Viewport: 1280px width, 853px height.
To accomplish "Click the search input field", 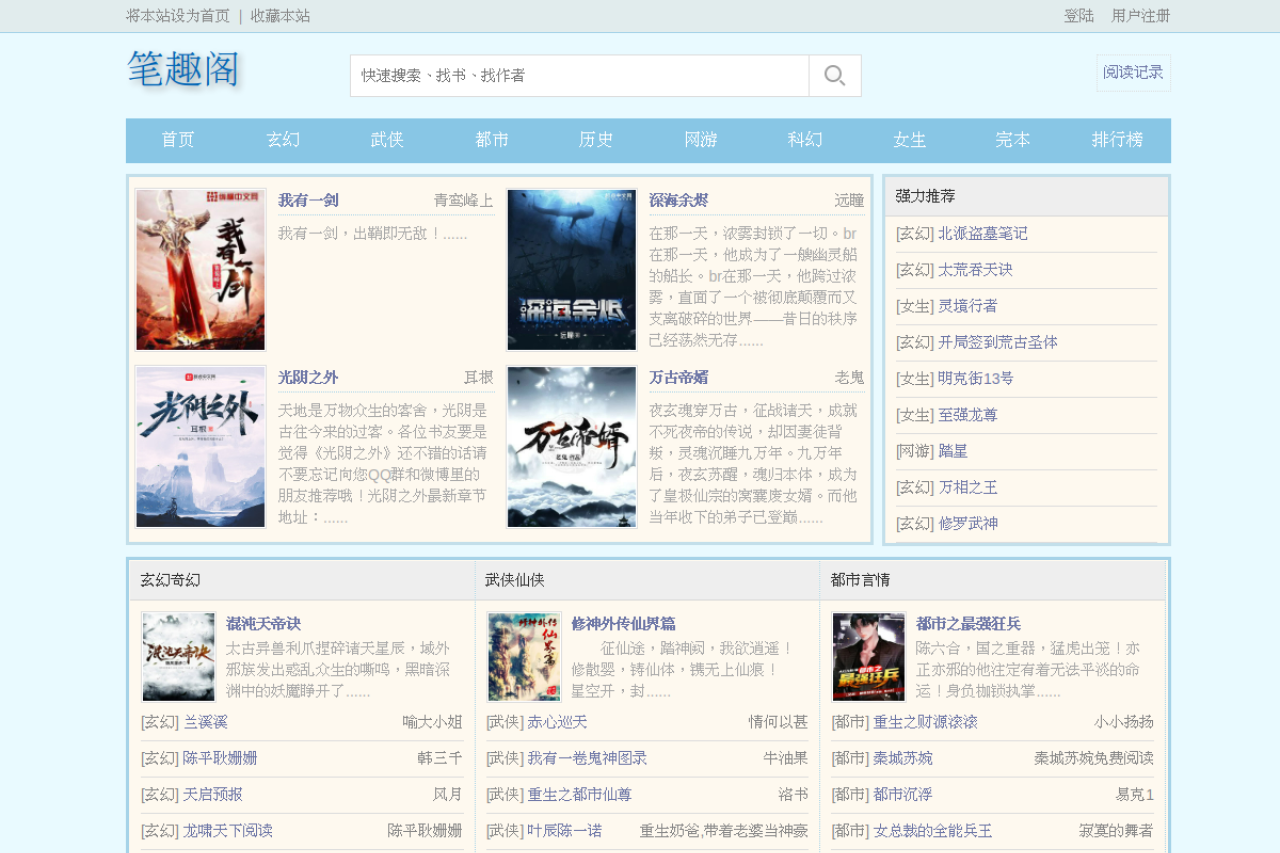I will pyautogui.click(x=579, y=76).
